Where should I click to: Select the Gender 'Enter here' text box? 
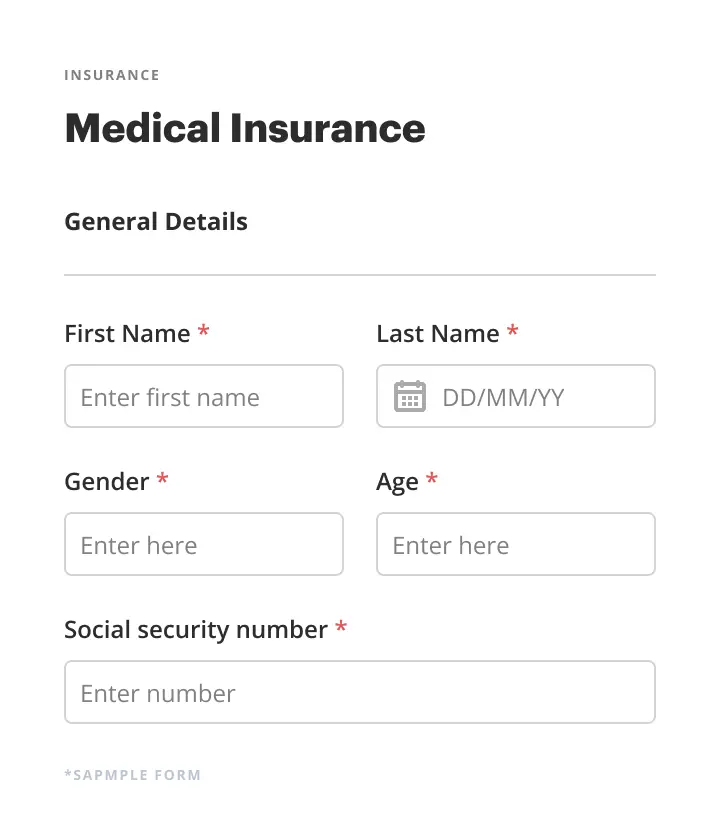[204, 545]
